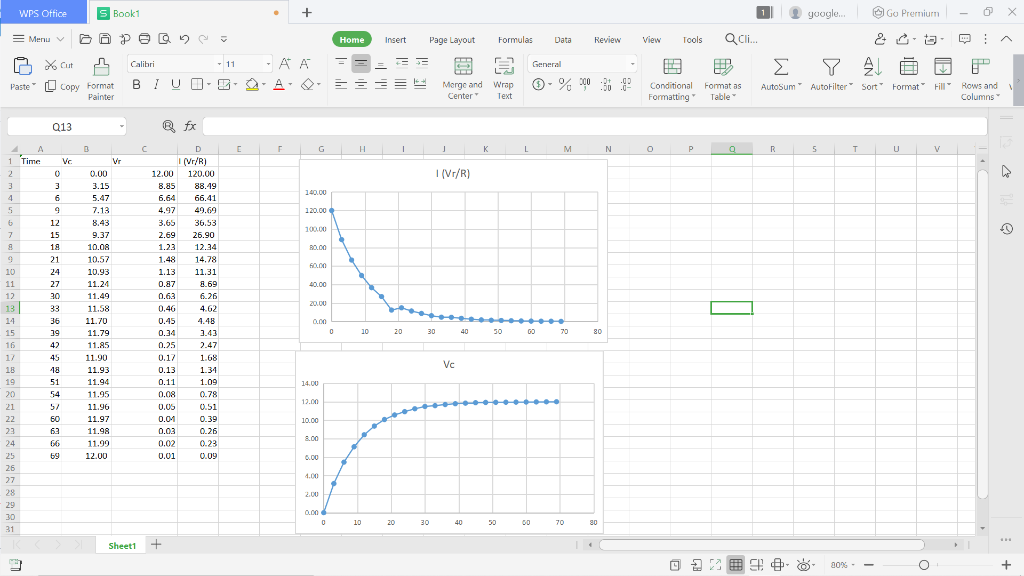1024x576 pixels.
Task: Toggle bold formatting
Action: point(136,84)
